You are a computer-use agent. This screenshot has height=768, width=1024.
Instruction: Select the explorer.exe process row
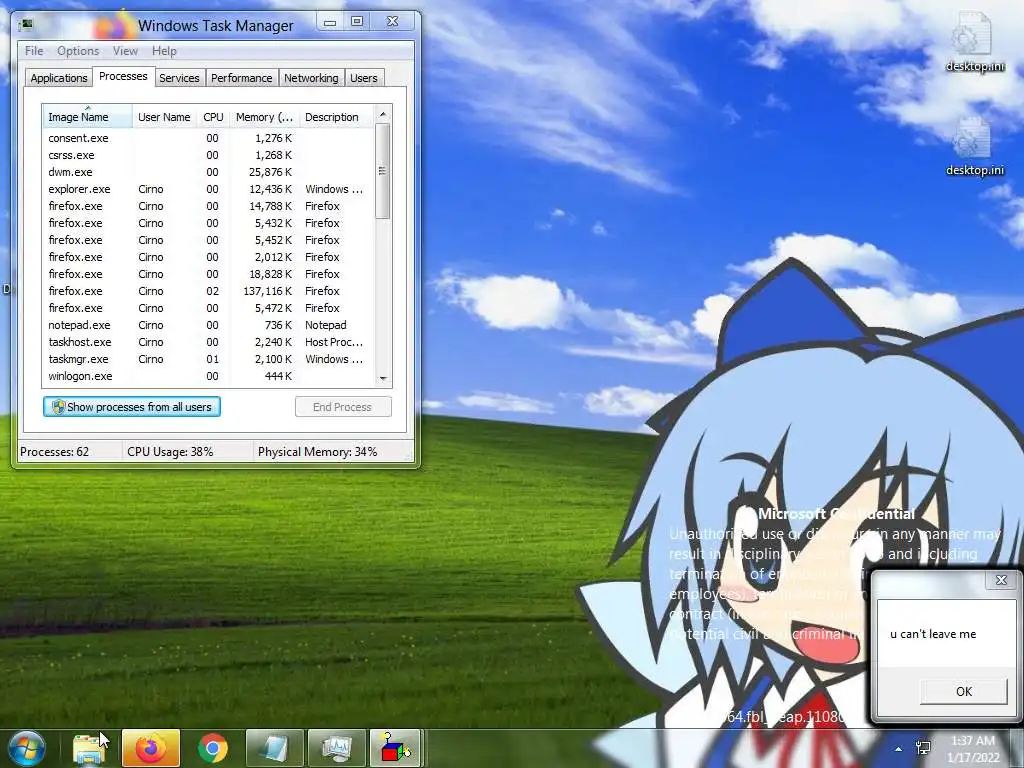pyautogui.click(x=208, y=189)
